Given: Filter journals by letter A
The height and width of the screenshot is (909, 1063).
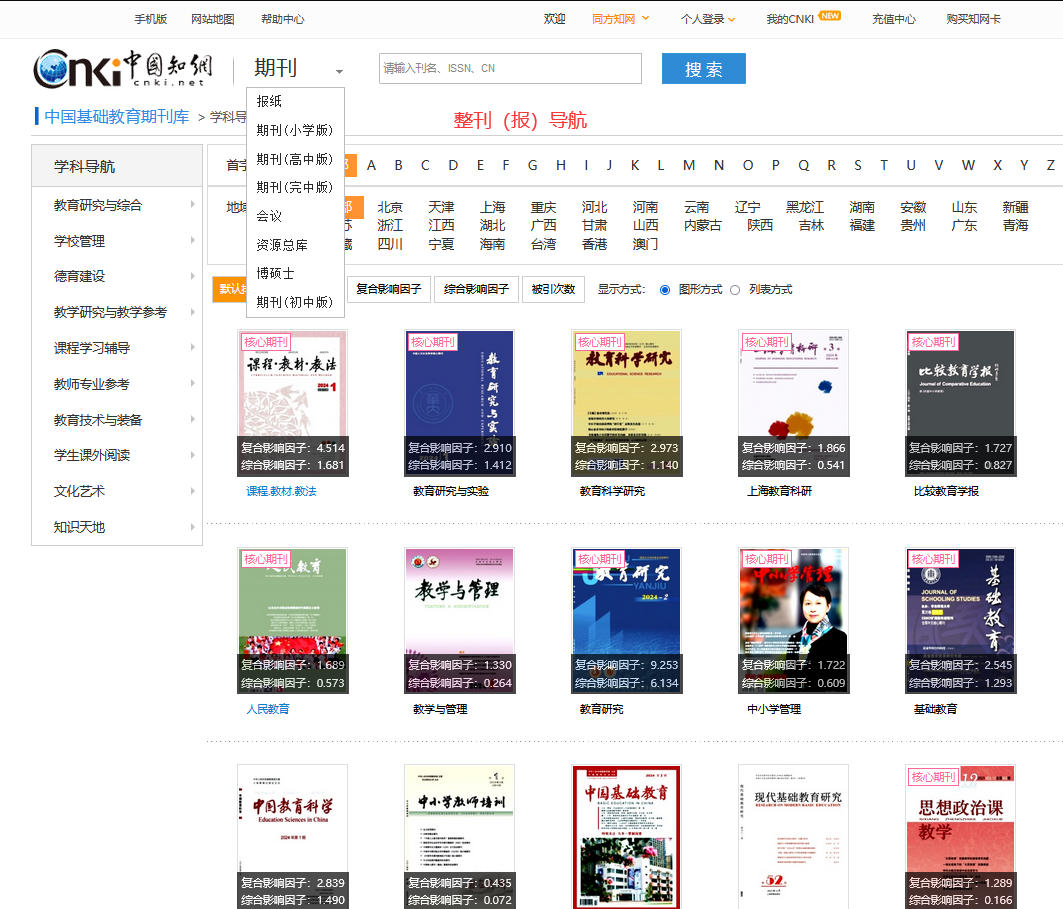Looking at the screenshot, I should click(x=372, y=165).
